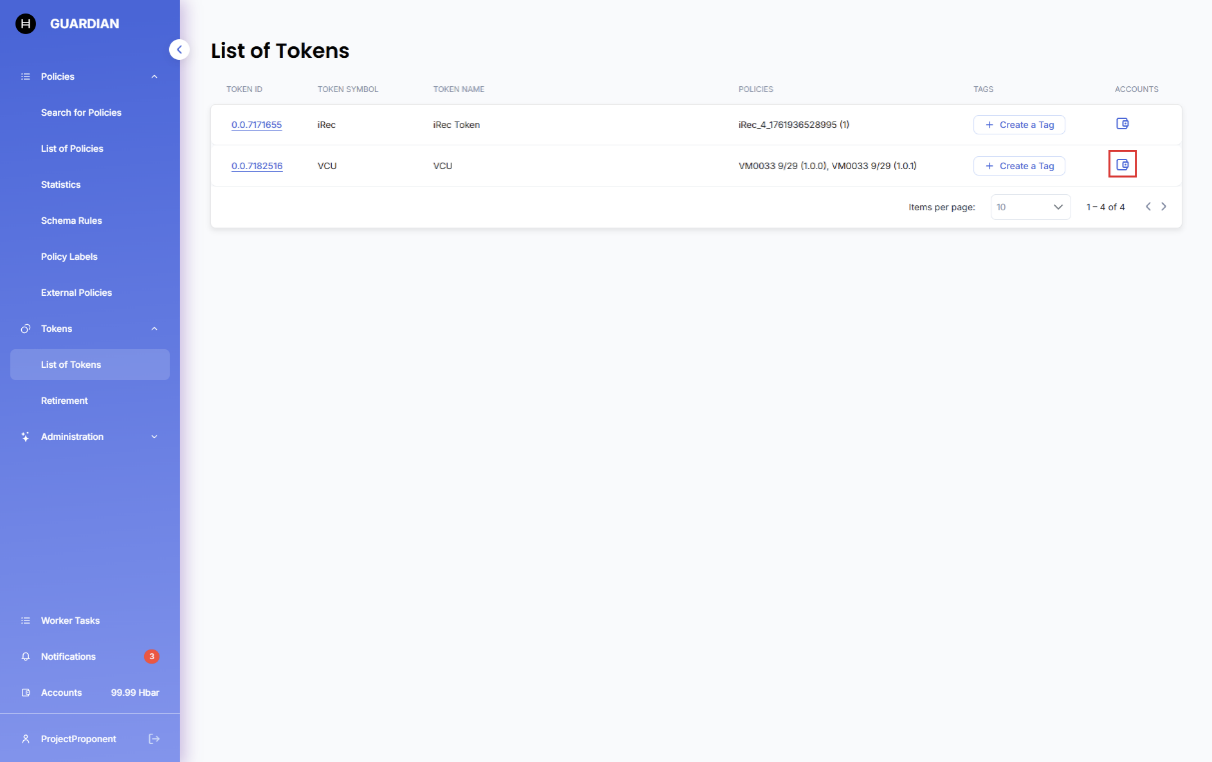Open accounts wallet icon for VCU token

tap(1122, 165)
